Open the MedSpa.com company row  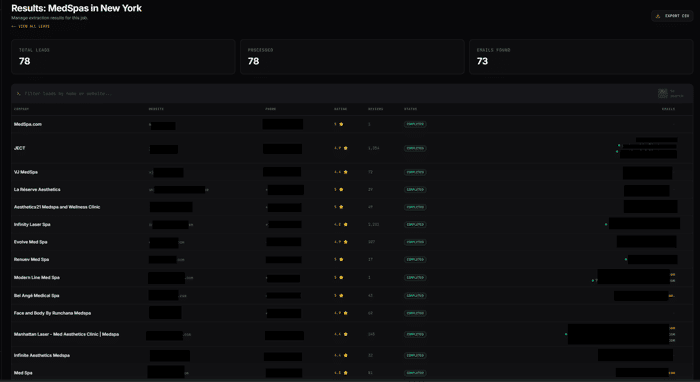352,124
